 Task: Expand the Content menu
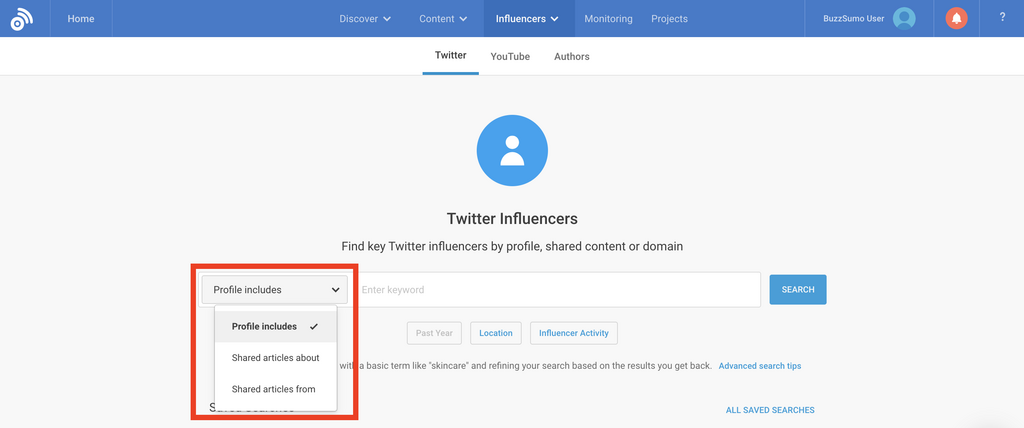(x=443, y=18)
